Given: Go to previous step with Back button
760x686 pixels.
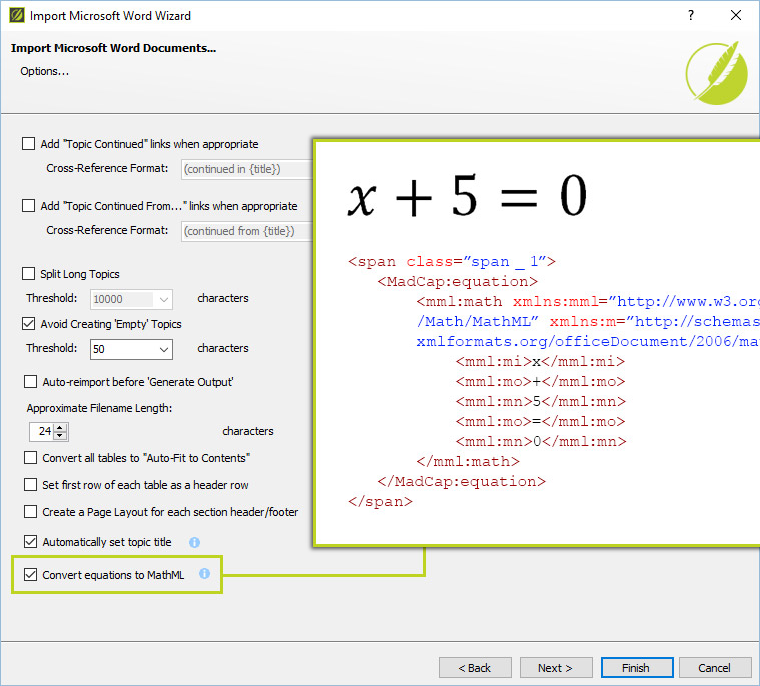Looking at the screenshot, I should 475,668.
